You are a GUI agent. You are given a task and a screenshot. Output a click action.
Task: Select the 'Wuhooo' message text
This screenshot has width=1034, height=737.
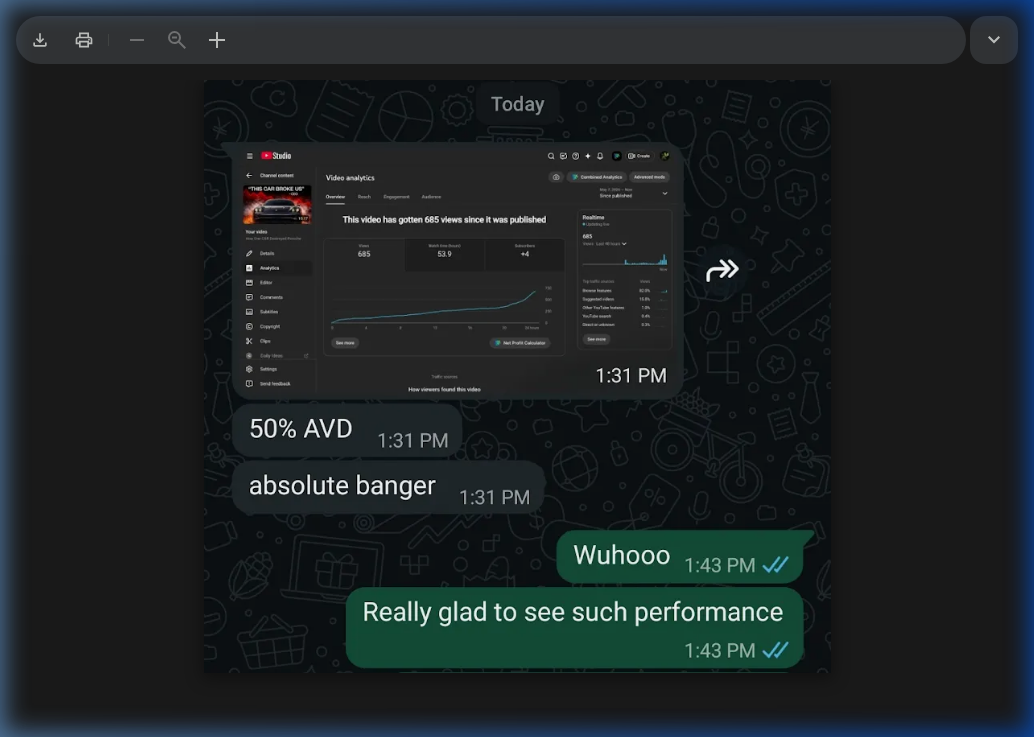tap(621, 555)
